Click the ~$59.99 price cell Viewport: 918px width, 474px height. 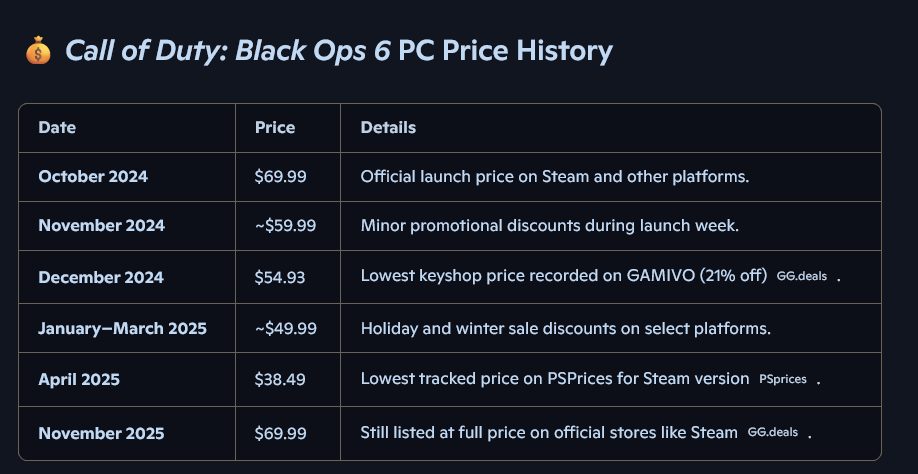[x=285, y=226]
